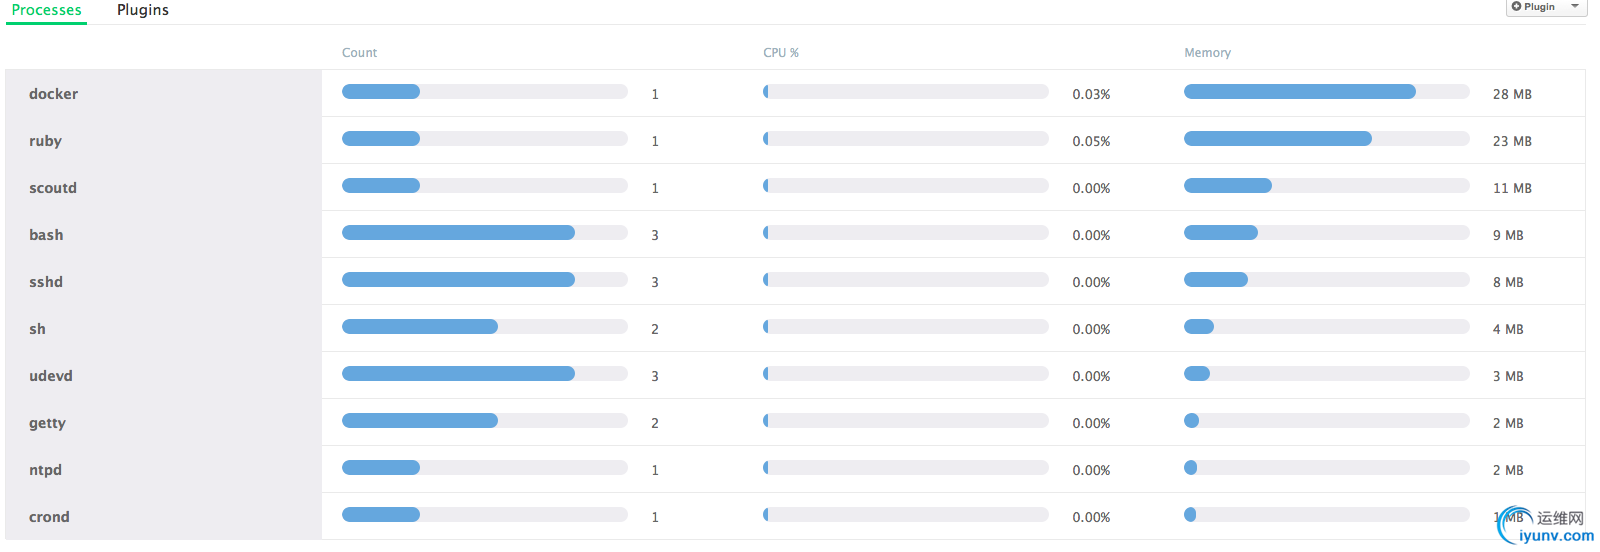Image resolution: width=1600 pixels, height=552 pixels.
Task: Open the bash process details
Action: coord(46,235)
